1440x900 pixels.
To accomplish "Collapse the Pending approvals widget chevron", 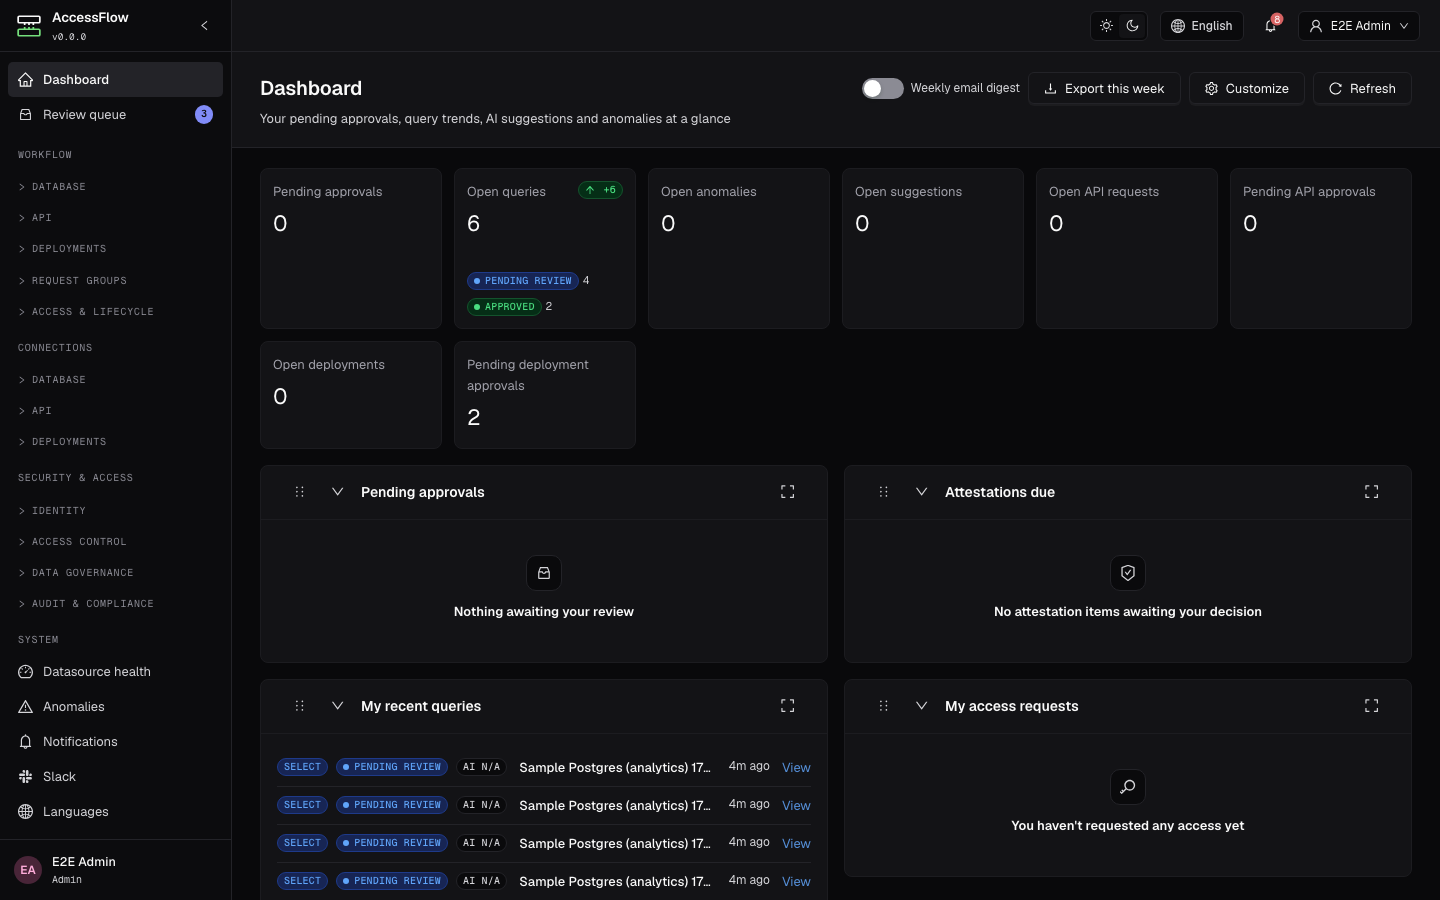I will coord(338,492).
